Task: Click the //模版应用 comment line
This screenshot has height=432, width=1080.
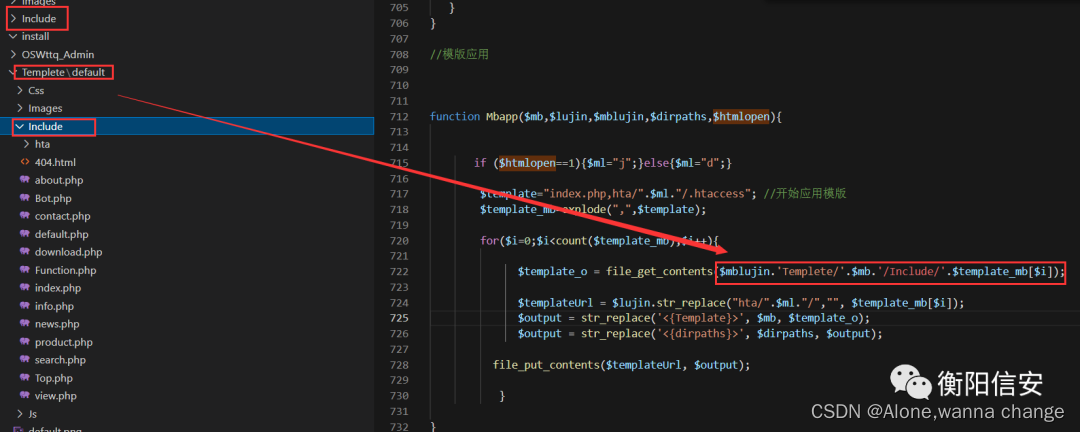Action: point(459,54)
